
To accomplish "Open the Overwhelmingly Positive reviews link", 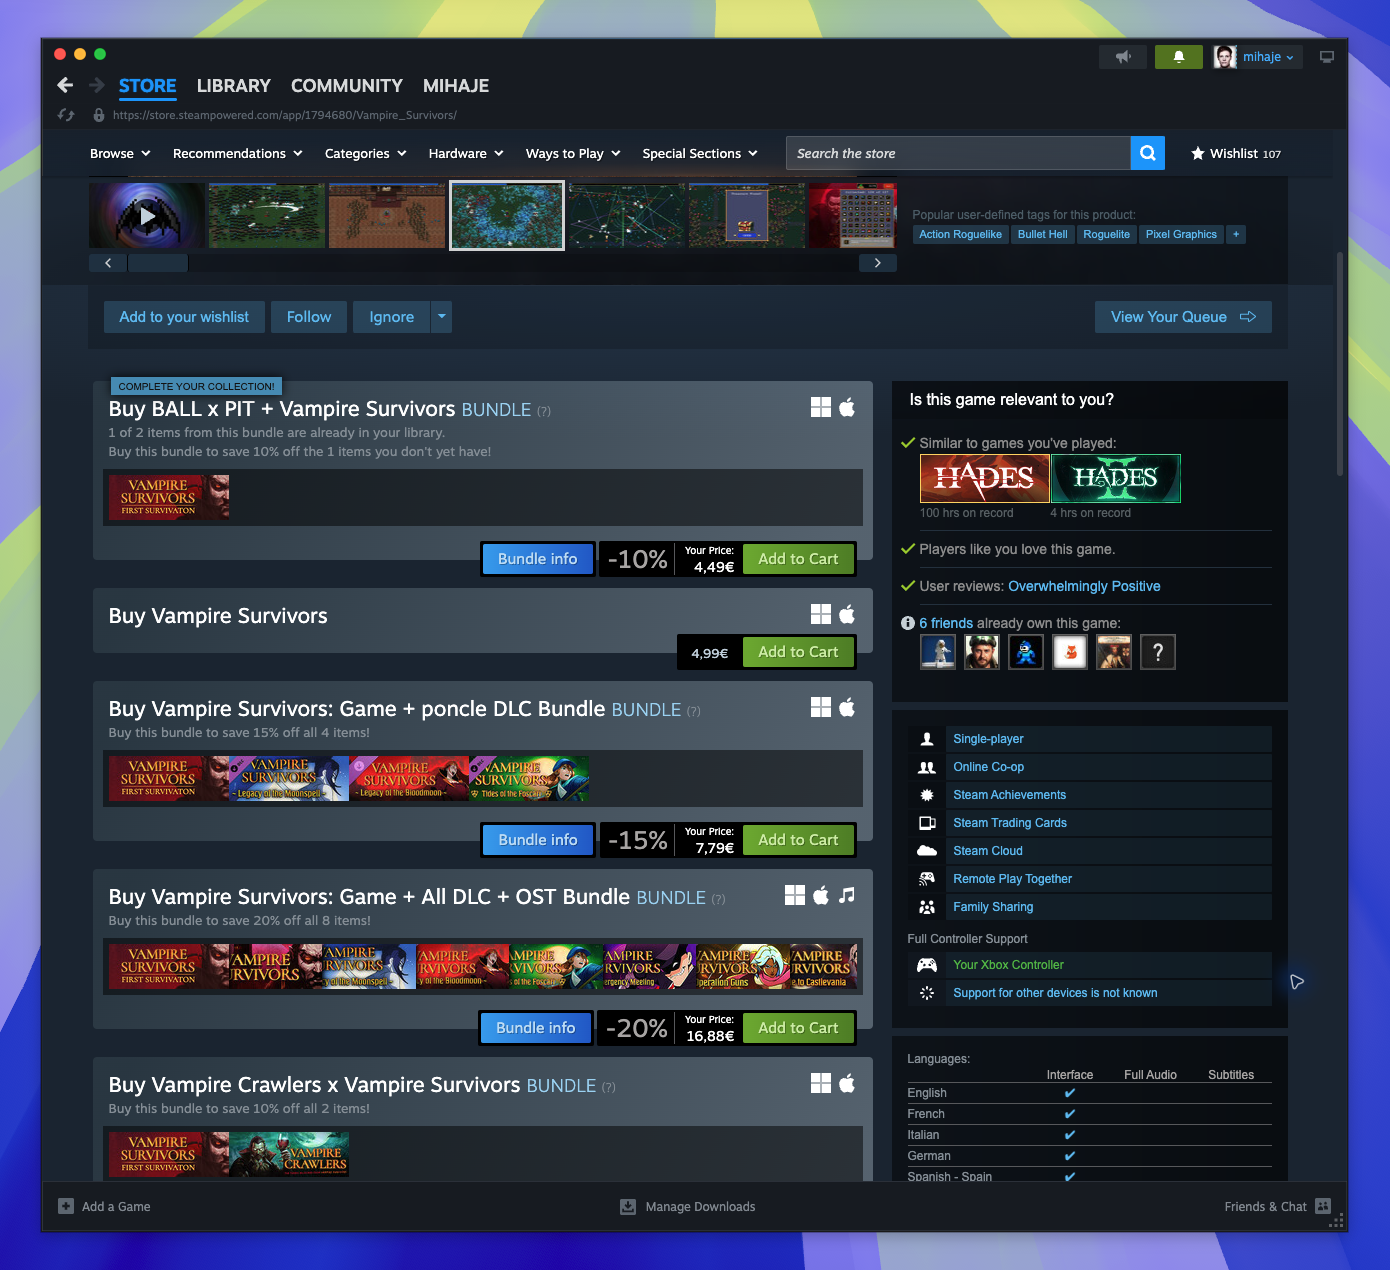I will click(x=1084, y=586).
